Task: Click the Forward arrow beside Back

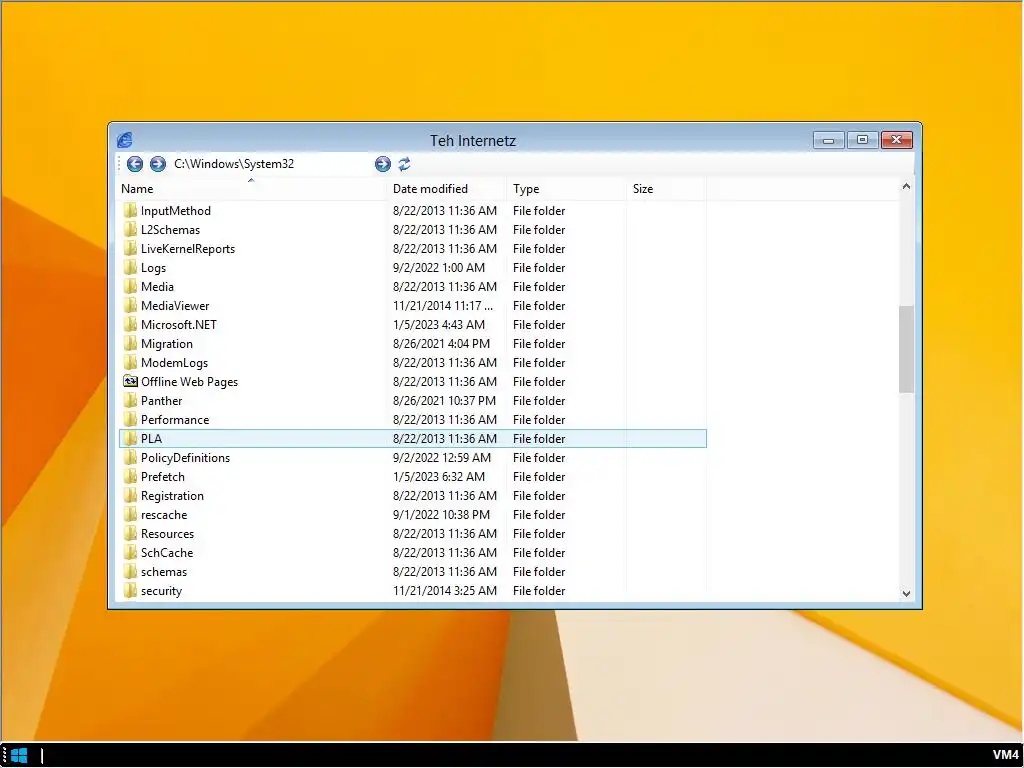Action: click(157, 164)
